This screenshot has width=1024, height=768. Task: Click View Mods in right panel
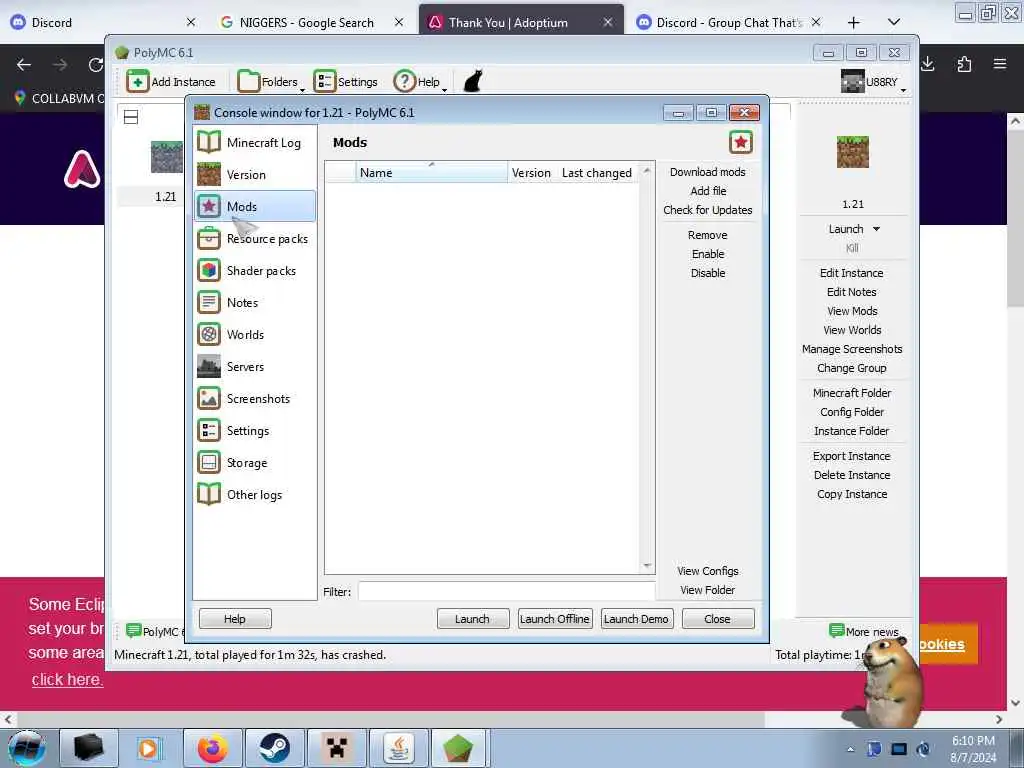click(852, 311)
